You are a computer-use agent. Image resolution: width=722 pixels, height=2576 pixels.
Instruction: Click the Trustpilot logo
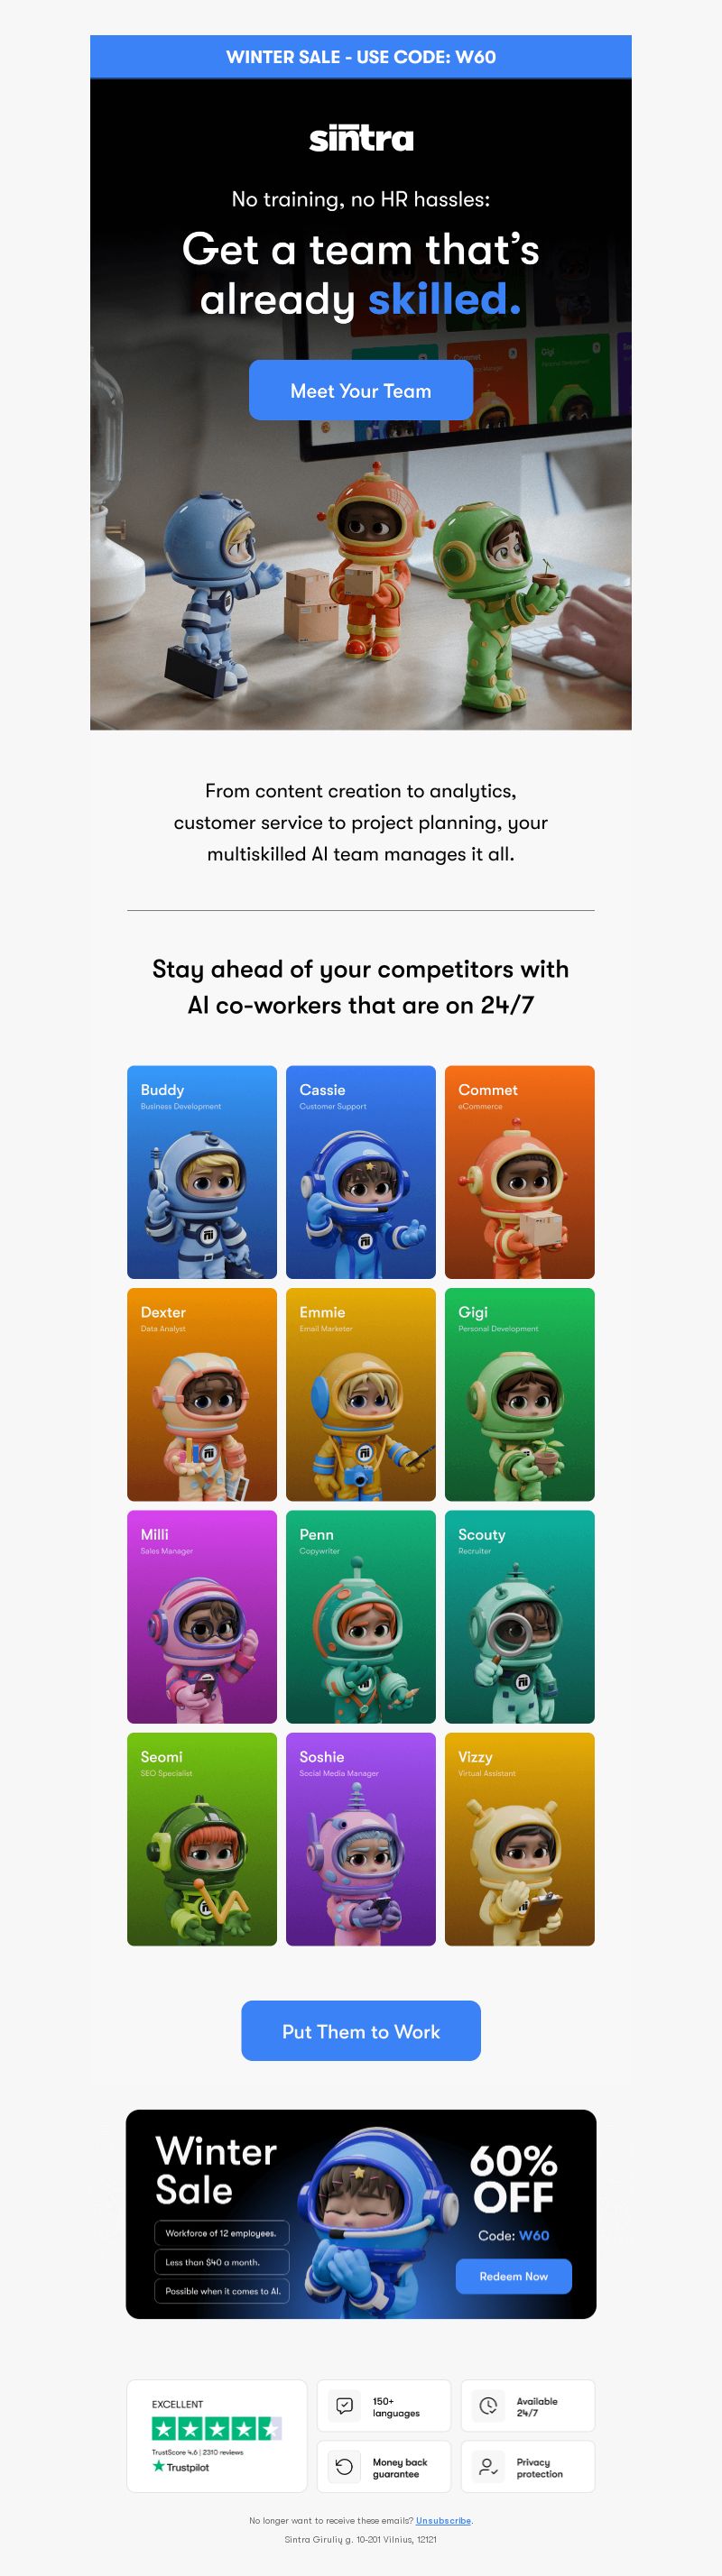(181, 2467)
